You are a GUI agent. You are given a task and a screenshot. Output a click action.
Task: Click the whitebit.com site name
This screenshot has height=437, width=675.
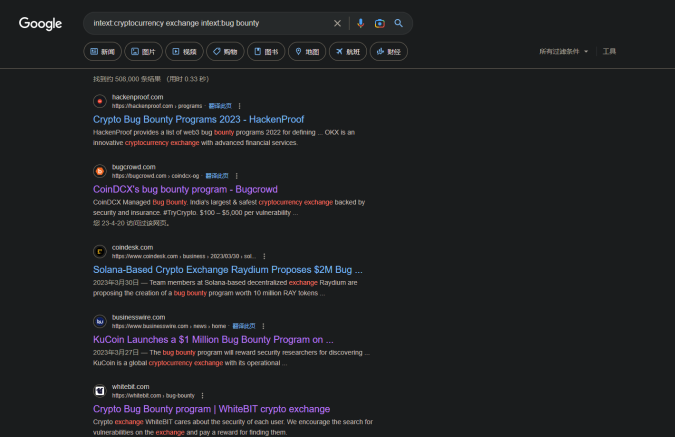[x=130, y=387]
